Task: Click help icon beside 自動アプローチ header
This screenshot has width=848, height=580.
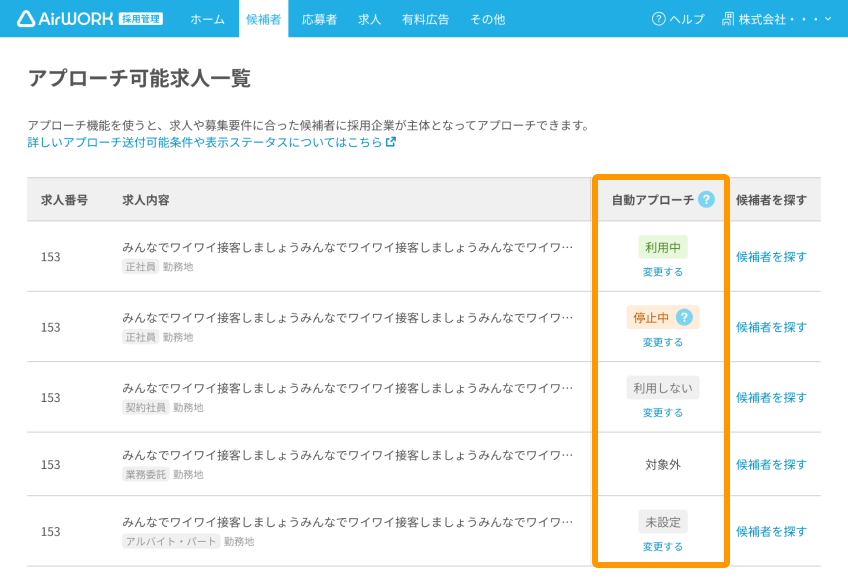Action: tap(706, 200)
